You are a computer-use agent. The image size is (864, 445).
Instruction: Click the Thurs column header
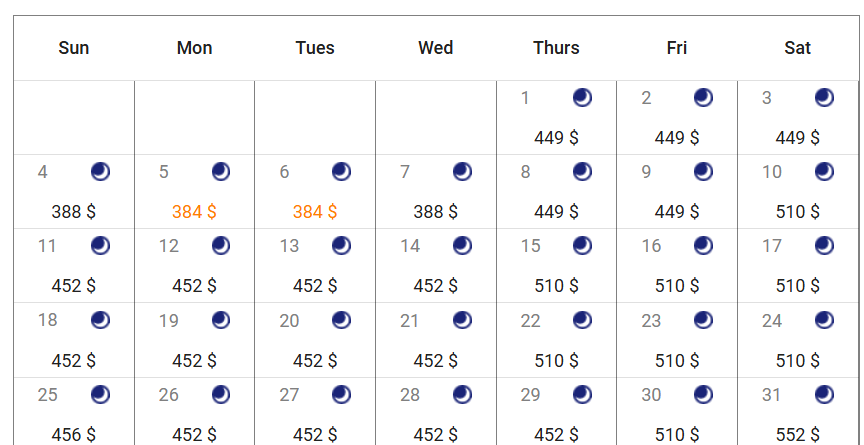pos(556,48)
